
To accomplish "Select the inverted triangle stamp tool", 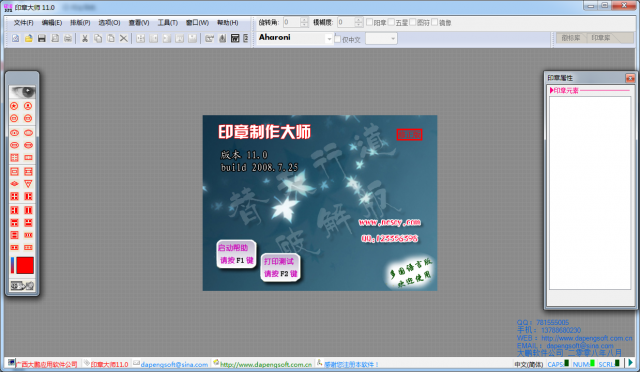I will pyautogui.click(x=28, y=184).
